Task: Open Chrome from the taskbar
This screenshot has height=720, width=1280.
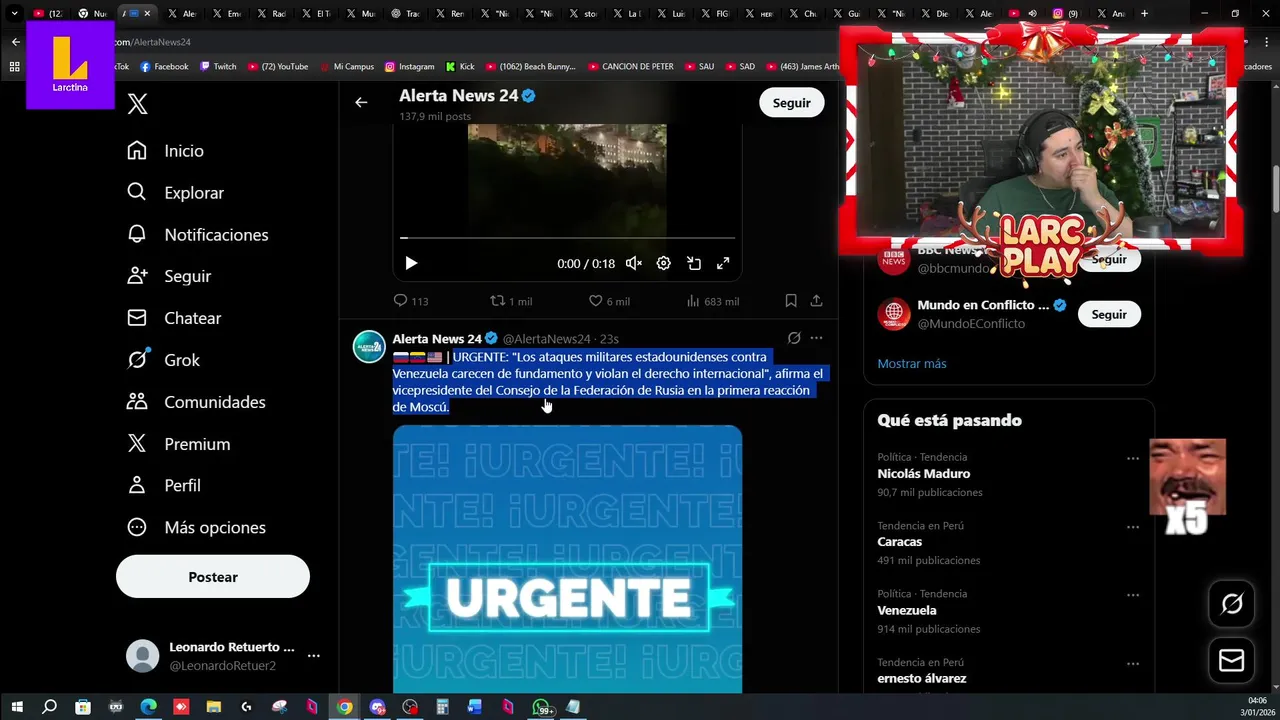Action: click(344, 707)
